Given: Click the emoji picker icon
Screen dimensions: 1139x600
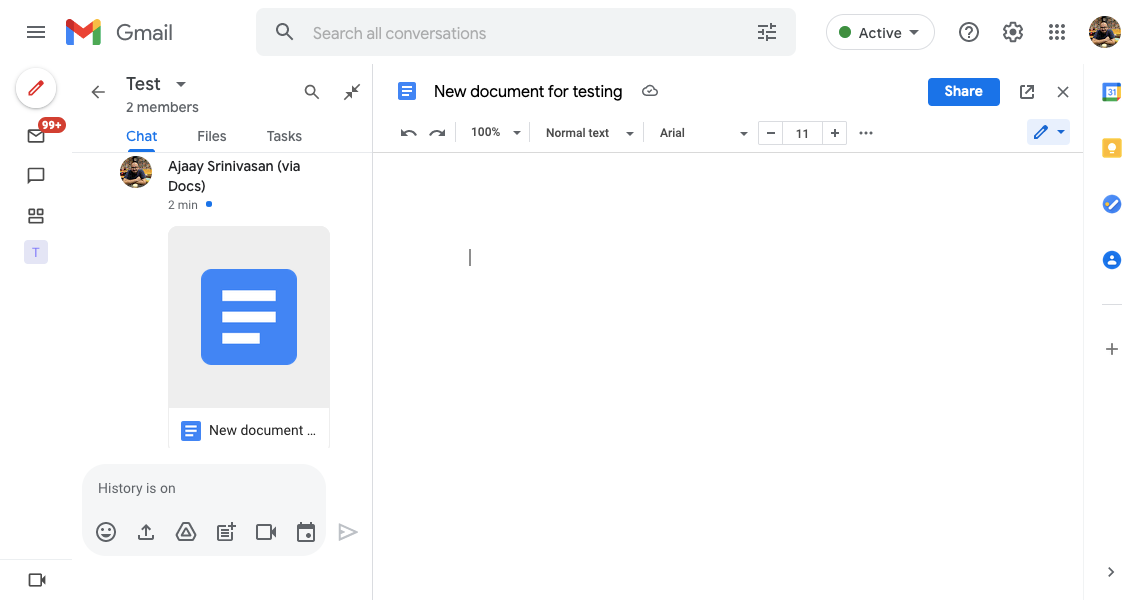Looking at the screenshot, I should pos(106,532).
